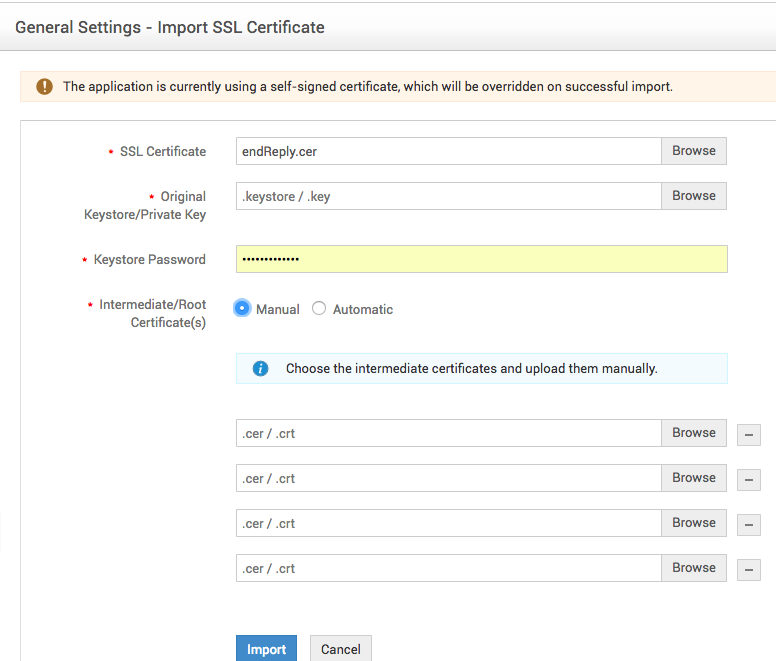
Task: Browse for the first intermediate certificate
Action: point(693,433)
